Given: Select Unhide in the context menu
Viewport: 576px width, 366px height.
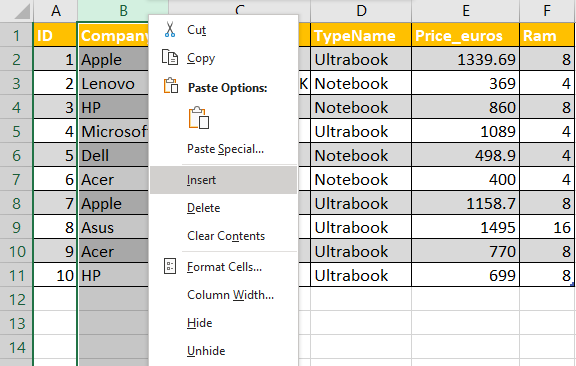Looking at the screenshot, I should coord(223,351).
